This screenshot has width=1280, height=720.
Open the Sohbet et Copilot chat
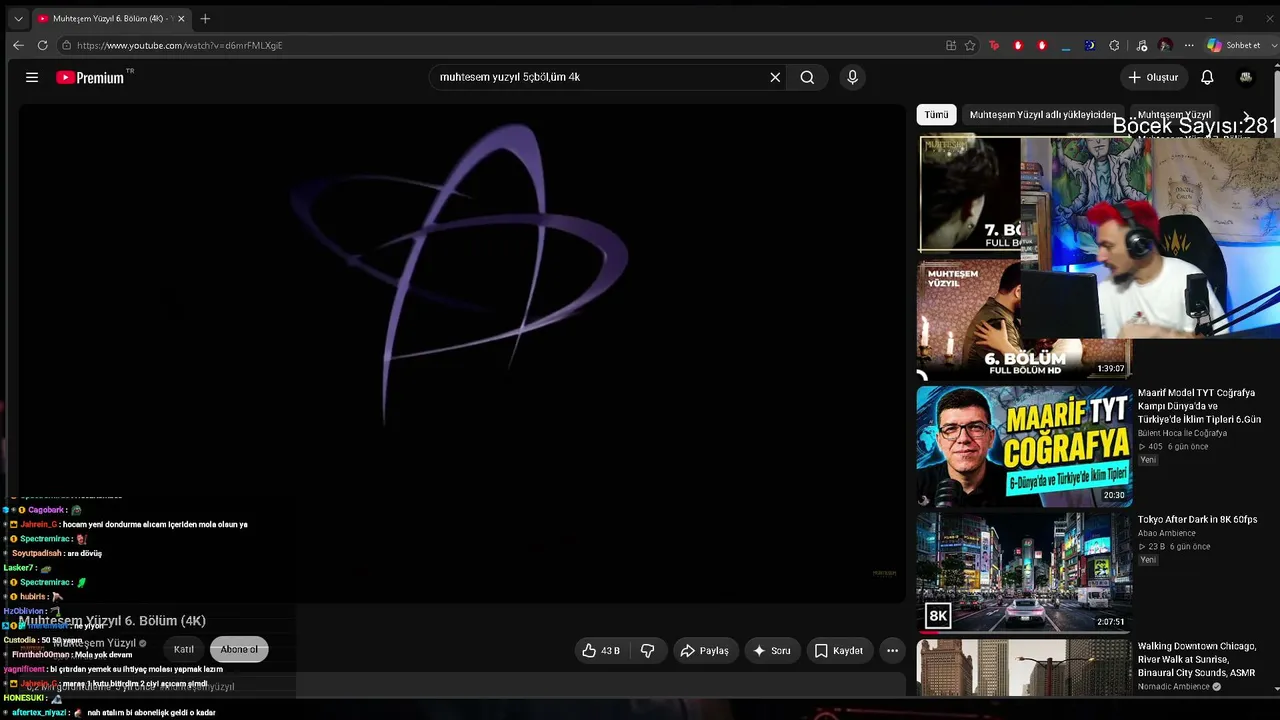click(1233, 45)
